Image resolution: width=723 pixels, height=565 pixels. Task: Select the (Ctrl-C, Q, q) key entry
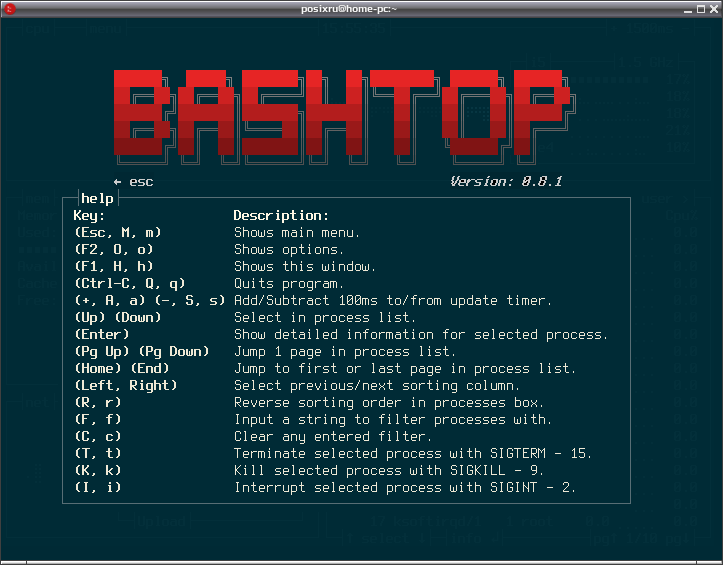(130, 284)
